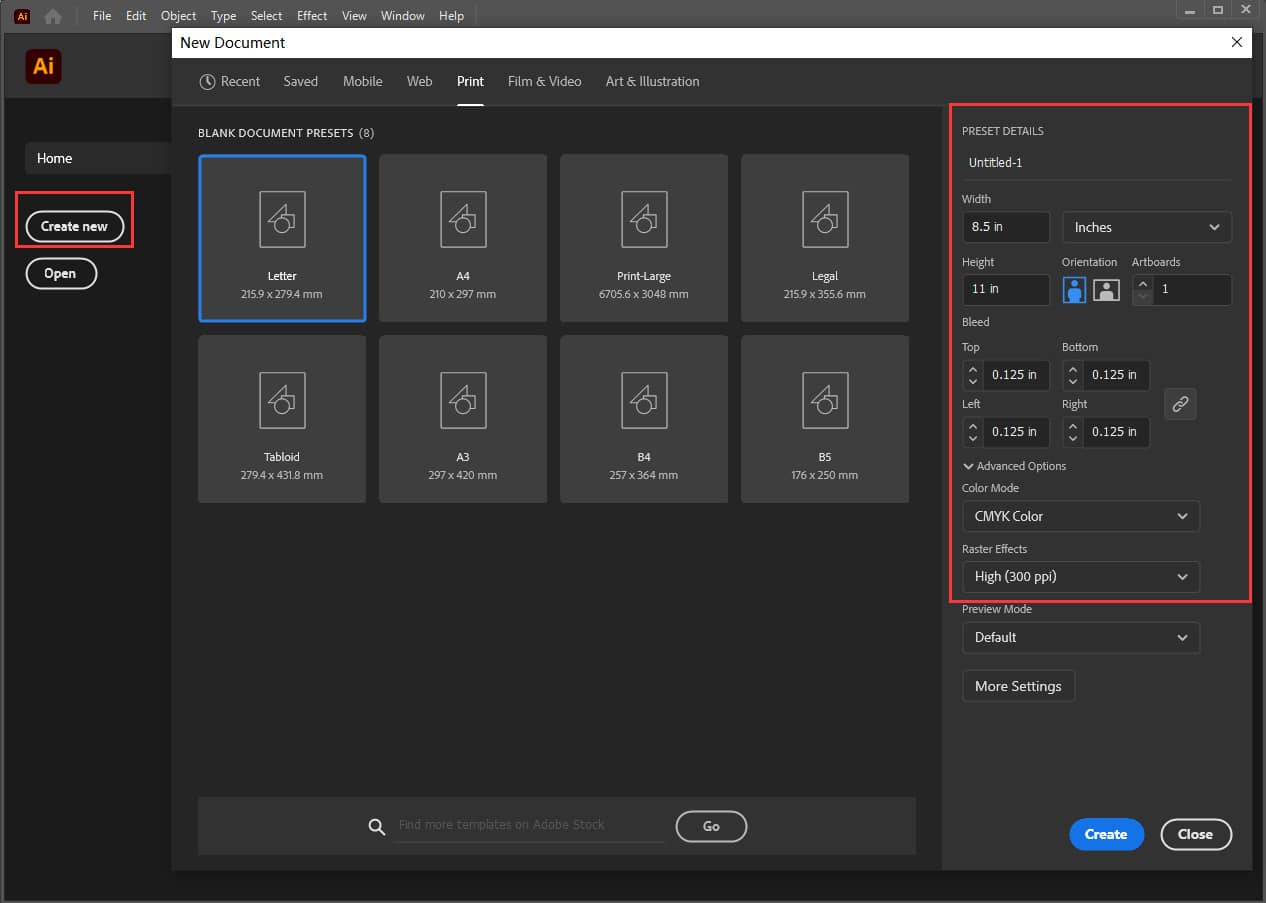Viewport: 1266px width, 903px height.
Task: Choose the B5 preset thumbnail
Action: click(x=825, y=419)
